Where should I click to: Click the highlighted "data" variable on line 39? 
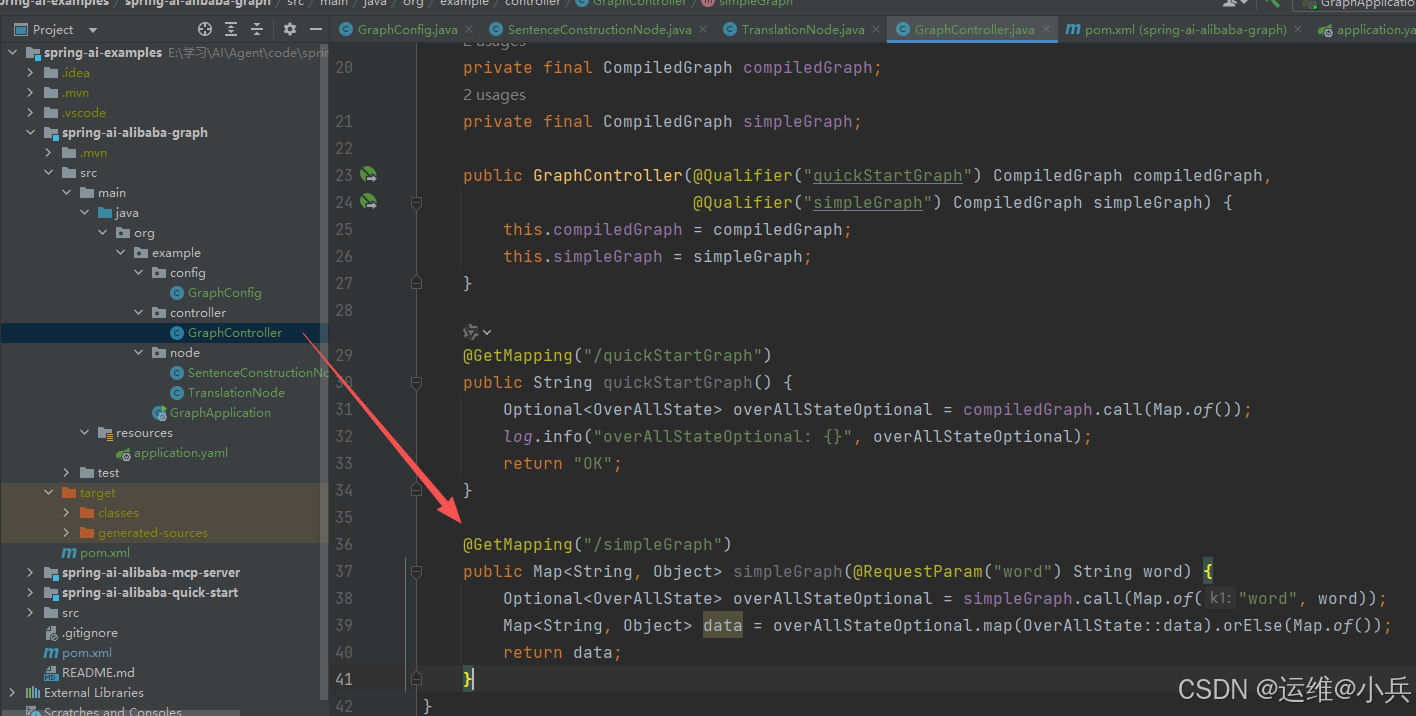click(x=723, y=625)
